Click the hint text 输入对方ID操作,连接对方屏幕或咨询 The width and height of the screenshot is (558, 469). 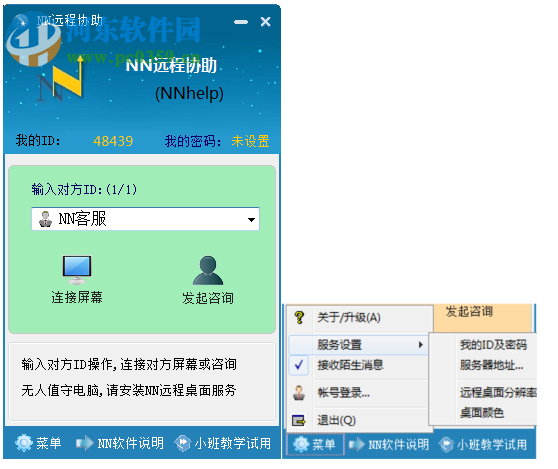(129, 364)
